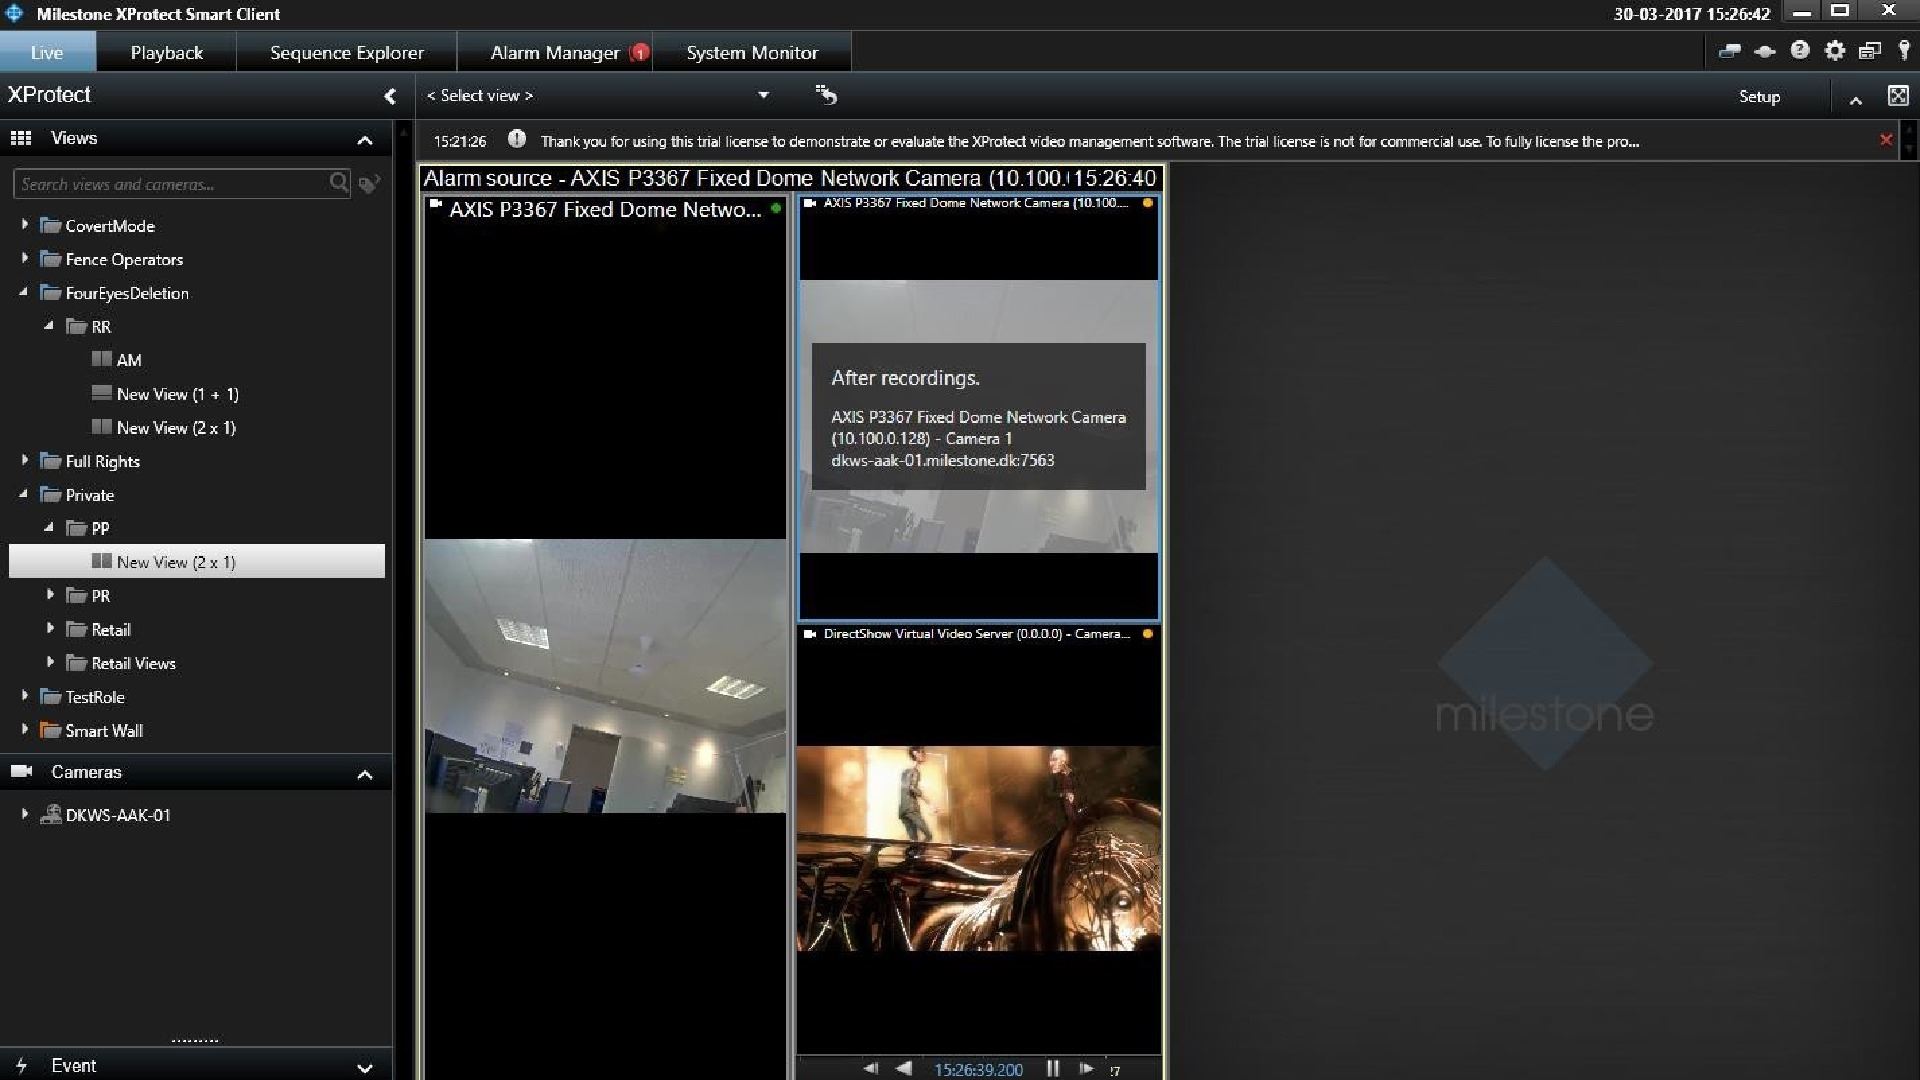1920x1080 pixels.
Task: Collapse the FourEyesDeletion folder
Action: point(25,293)
